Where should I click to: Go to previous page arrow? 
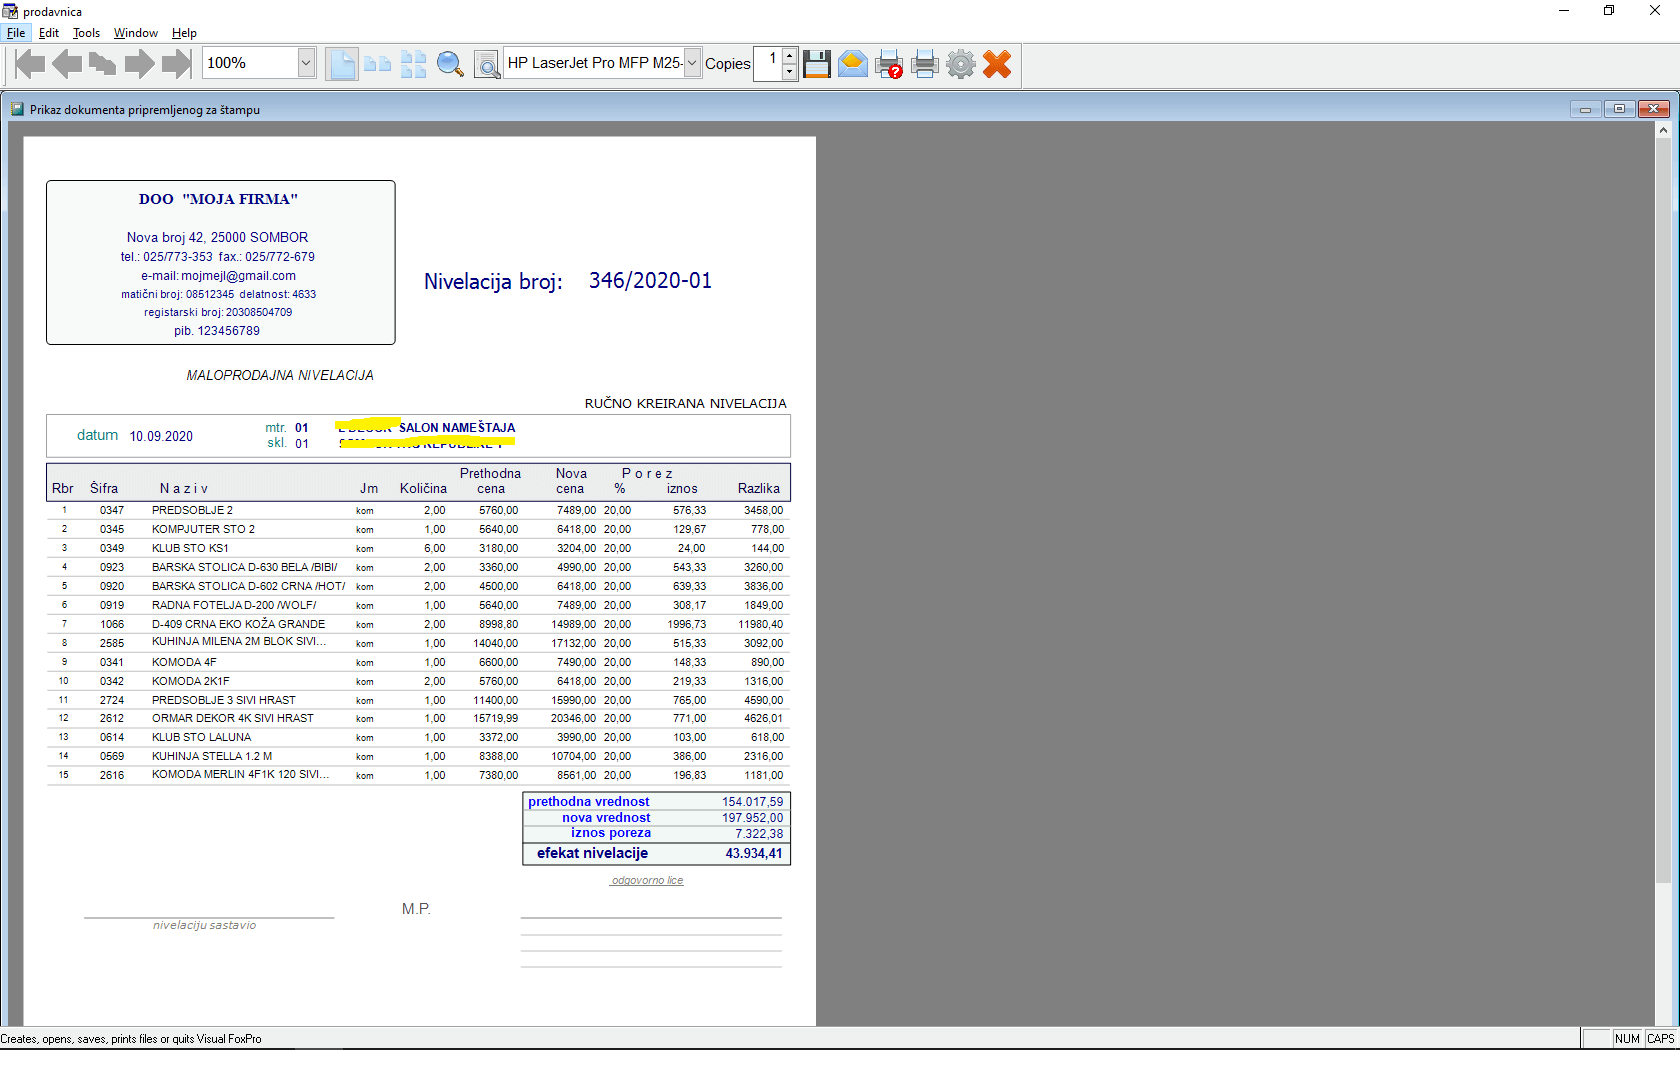pos(67,64)
